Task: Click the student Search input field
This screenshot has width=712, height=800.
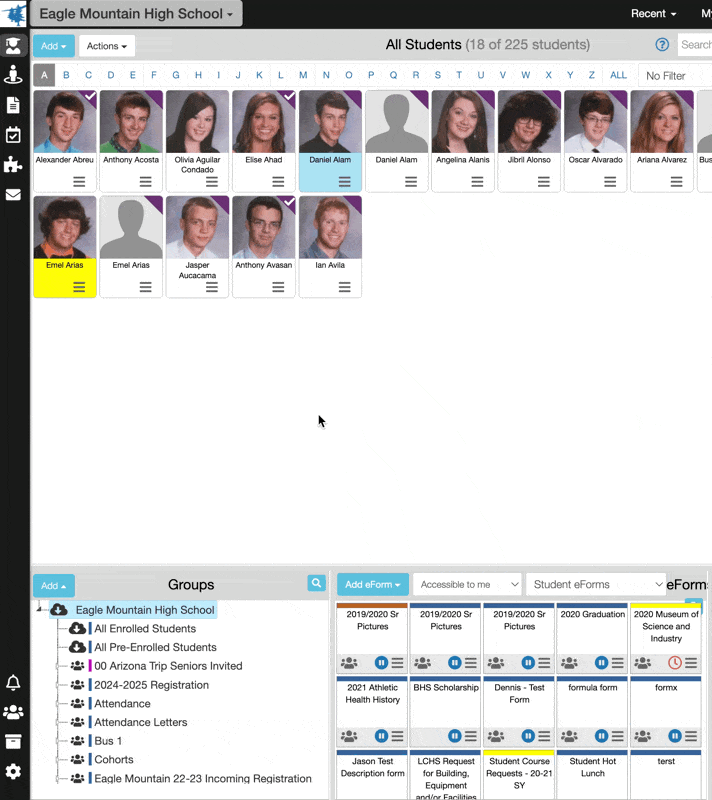Action: point(695,45)
